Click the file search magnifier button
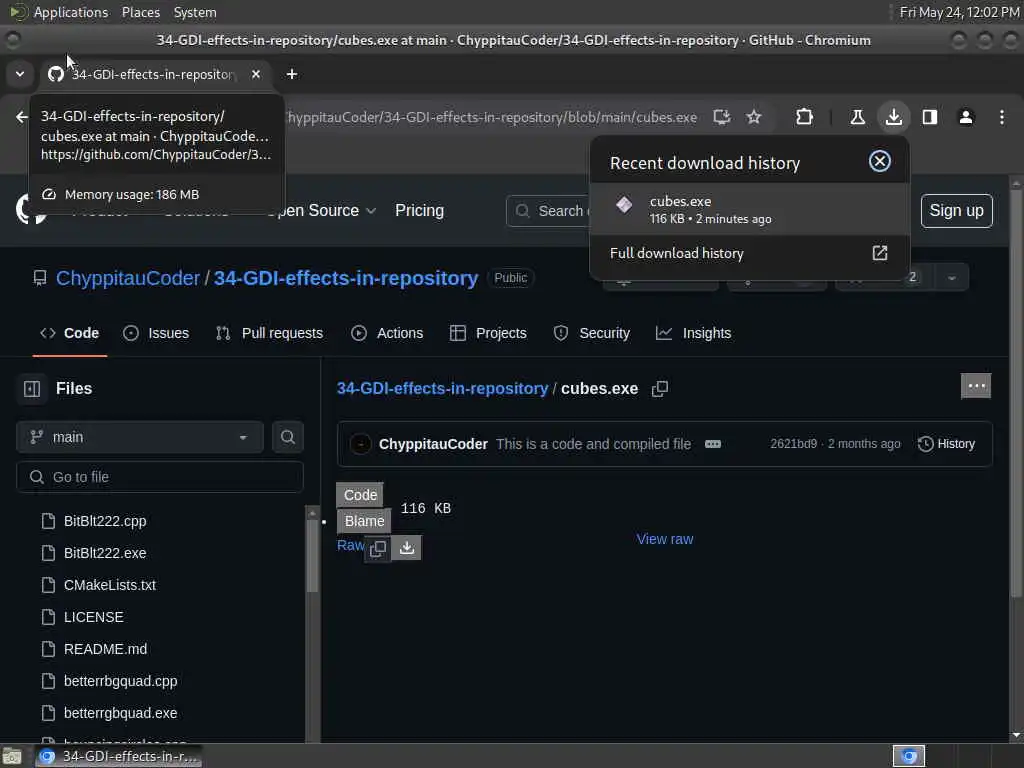 point(287,438)
